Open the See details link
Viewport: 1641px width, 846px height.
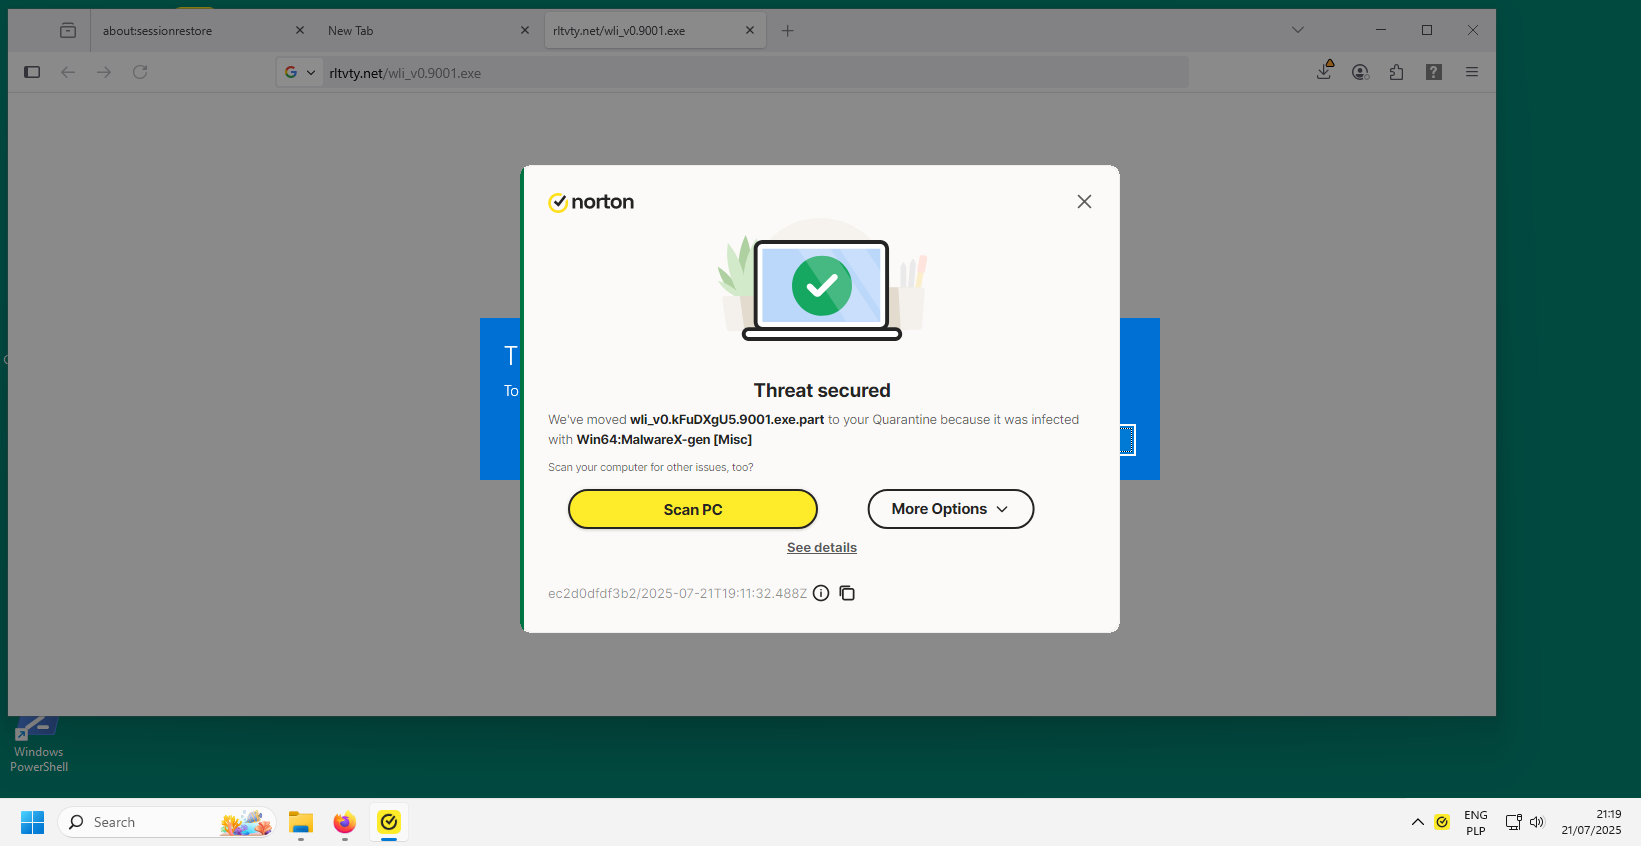tap(821, 548)
